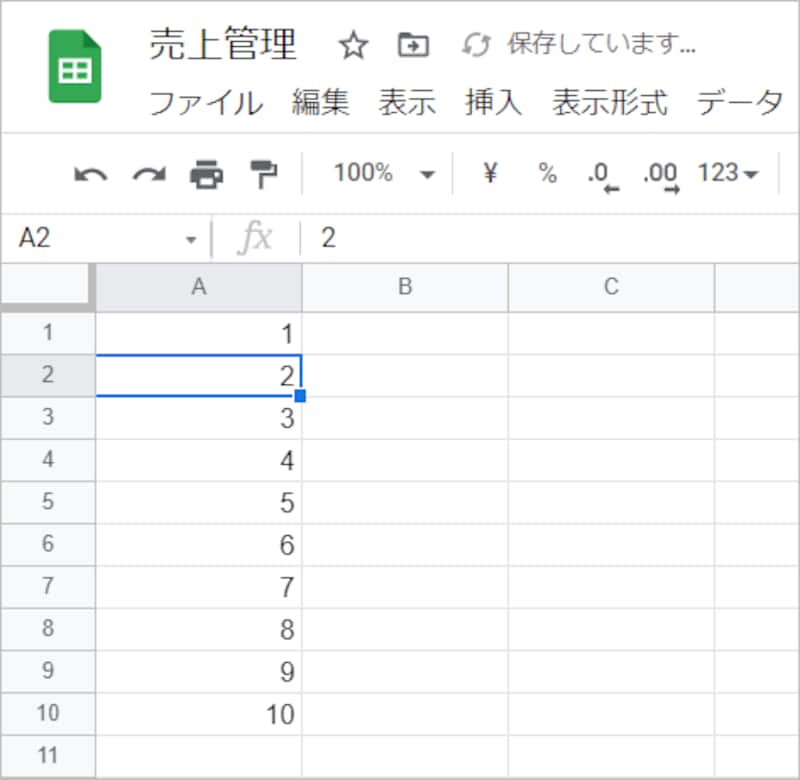Click the Undo icon
Image resolution: width=800 pixels, height=780 pixels.
(92, 172)
